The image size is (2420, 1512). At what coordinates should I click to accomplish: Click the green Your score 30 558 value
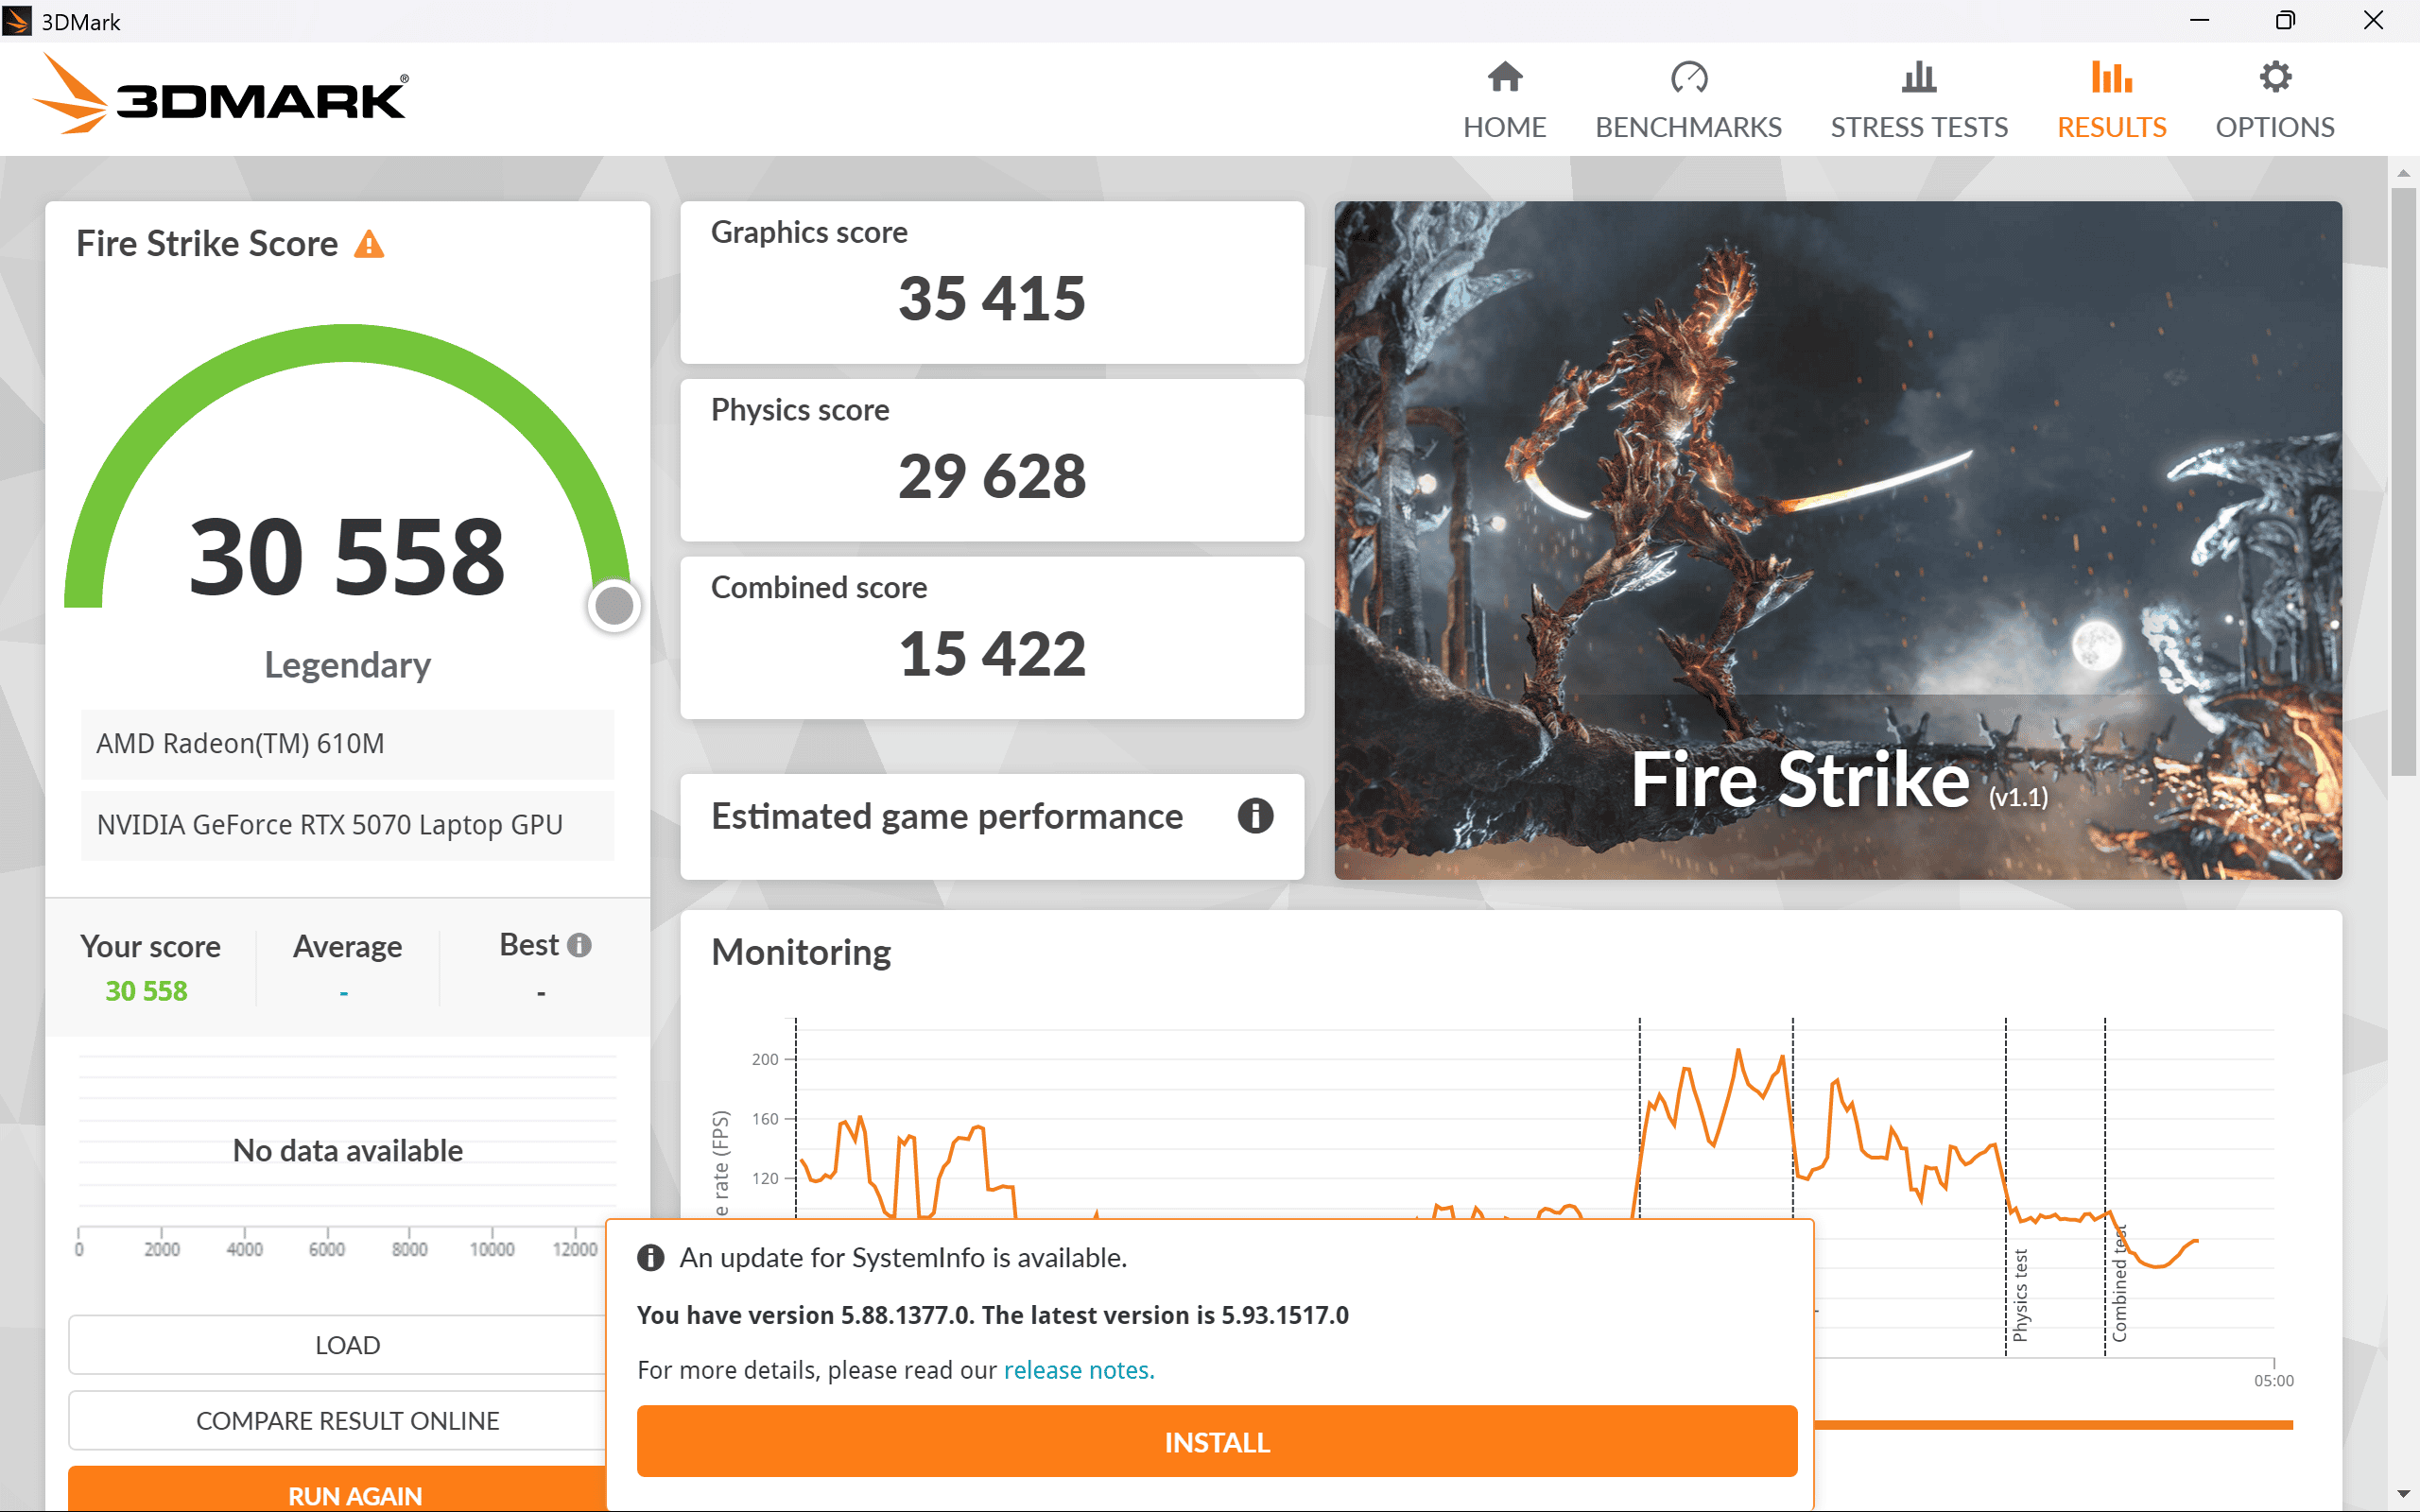[x=146, y=991]
